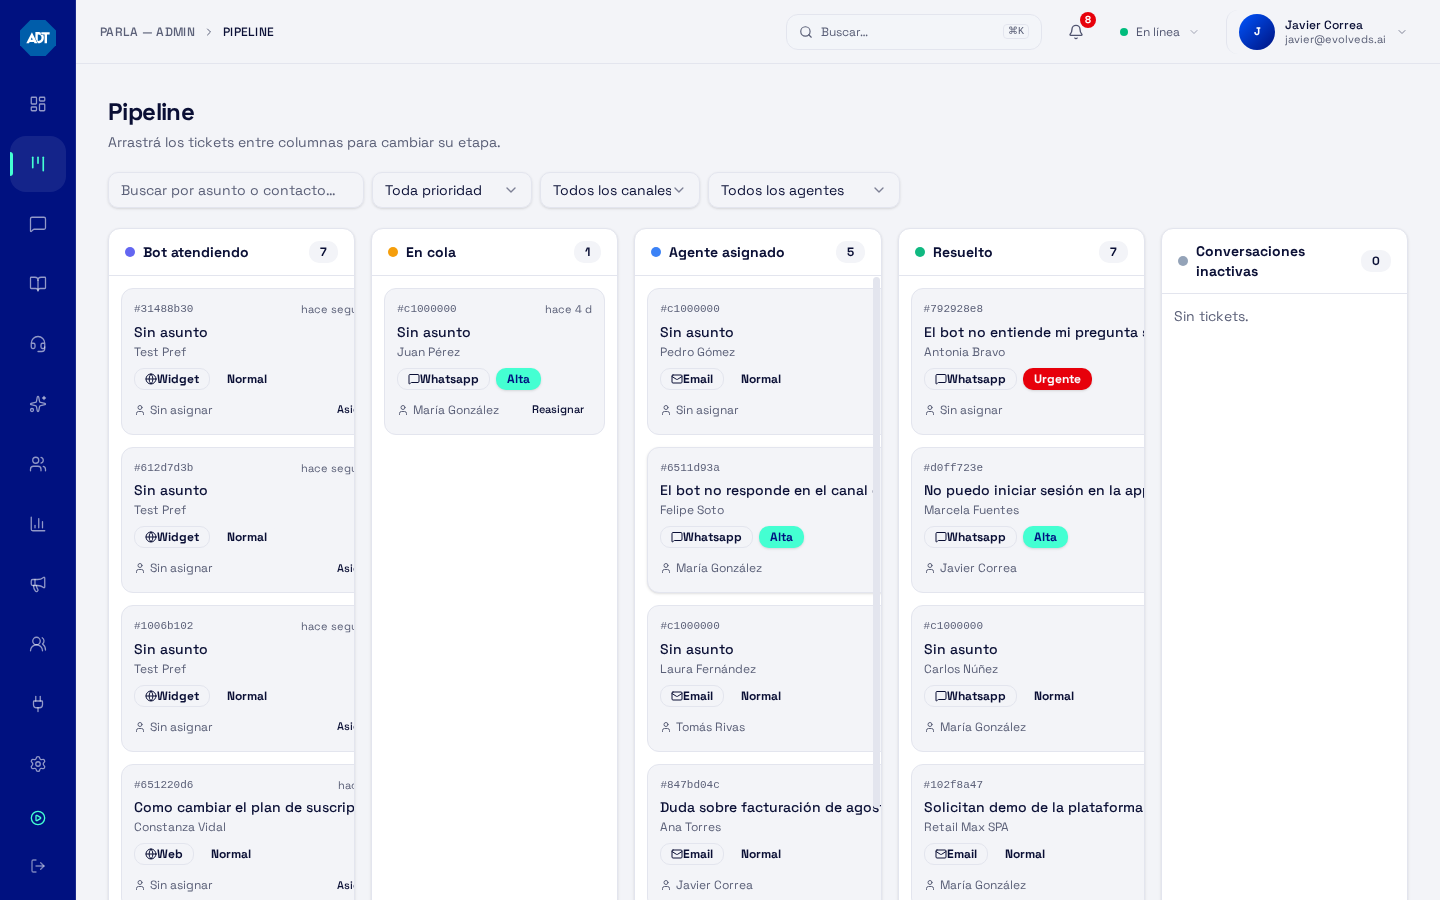Expand the user menu chevron beside Javier Correa
Screen dimensions: 1440x900
point(1402,32)
